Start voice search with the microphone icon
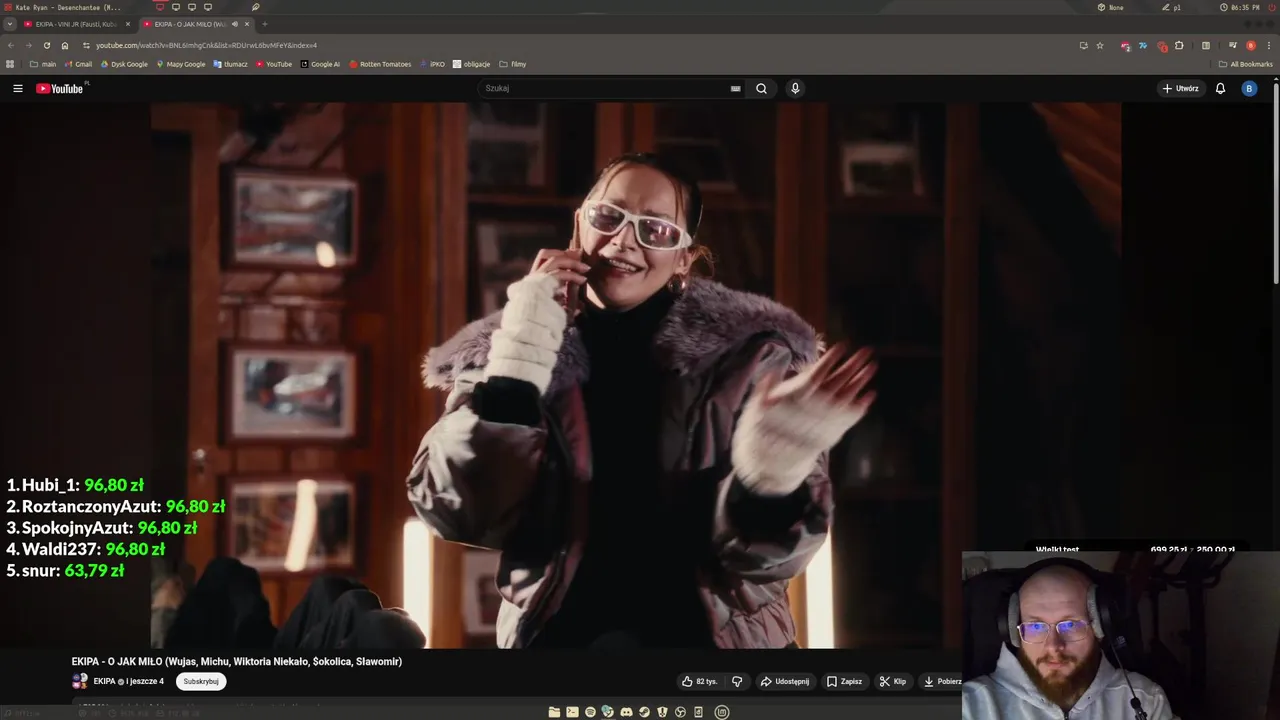The height and width of the screenshot is (720, 1280). (795, 88)
